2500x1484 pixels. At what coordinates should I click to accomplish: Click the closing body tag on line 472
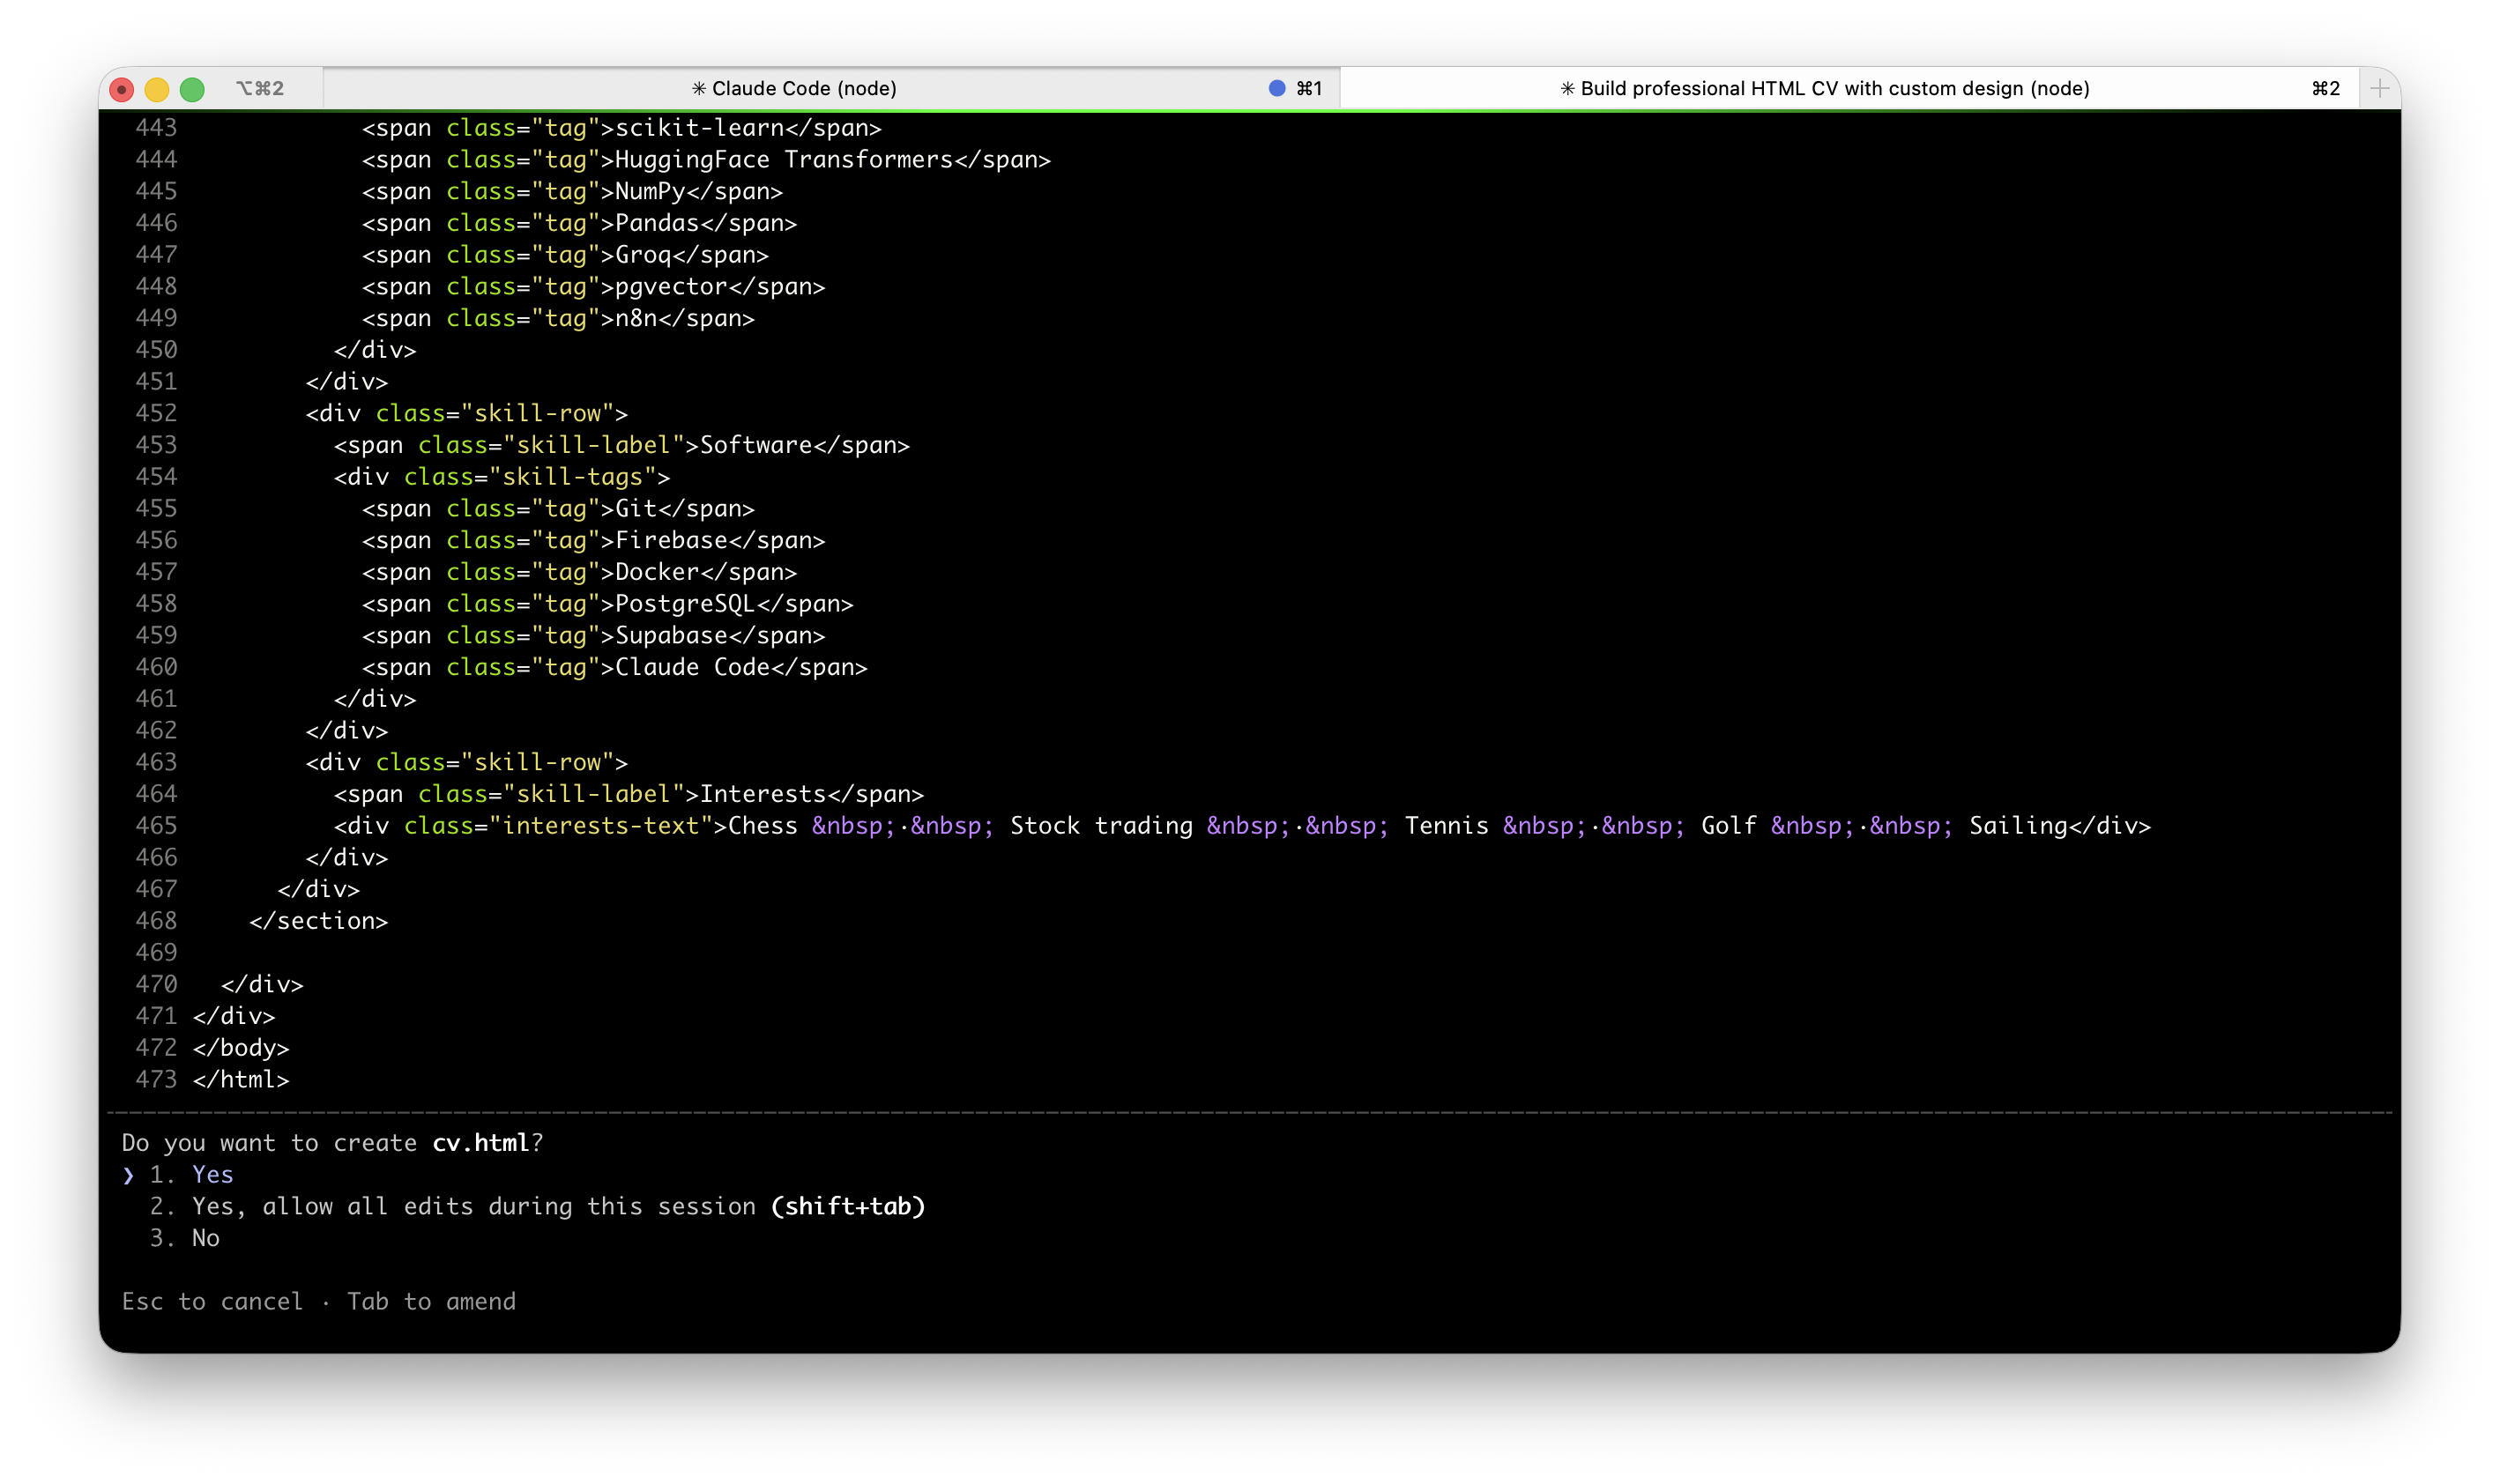(241, 1048)
